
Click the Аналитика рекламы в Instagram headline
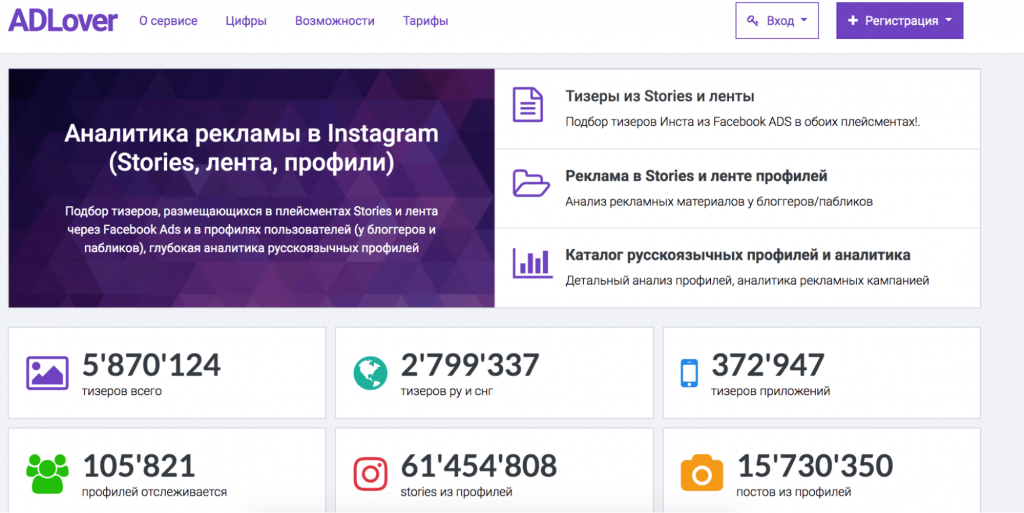point(251,149)
